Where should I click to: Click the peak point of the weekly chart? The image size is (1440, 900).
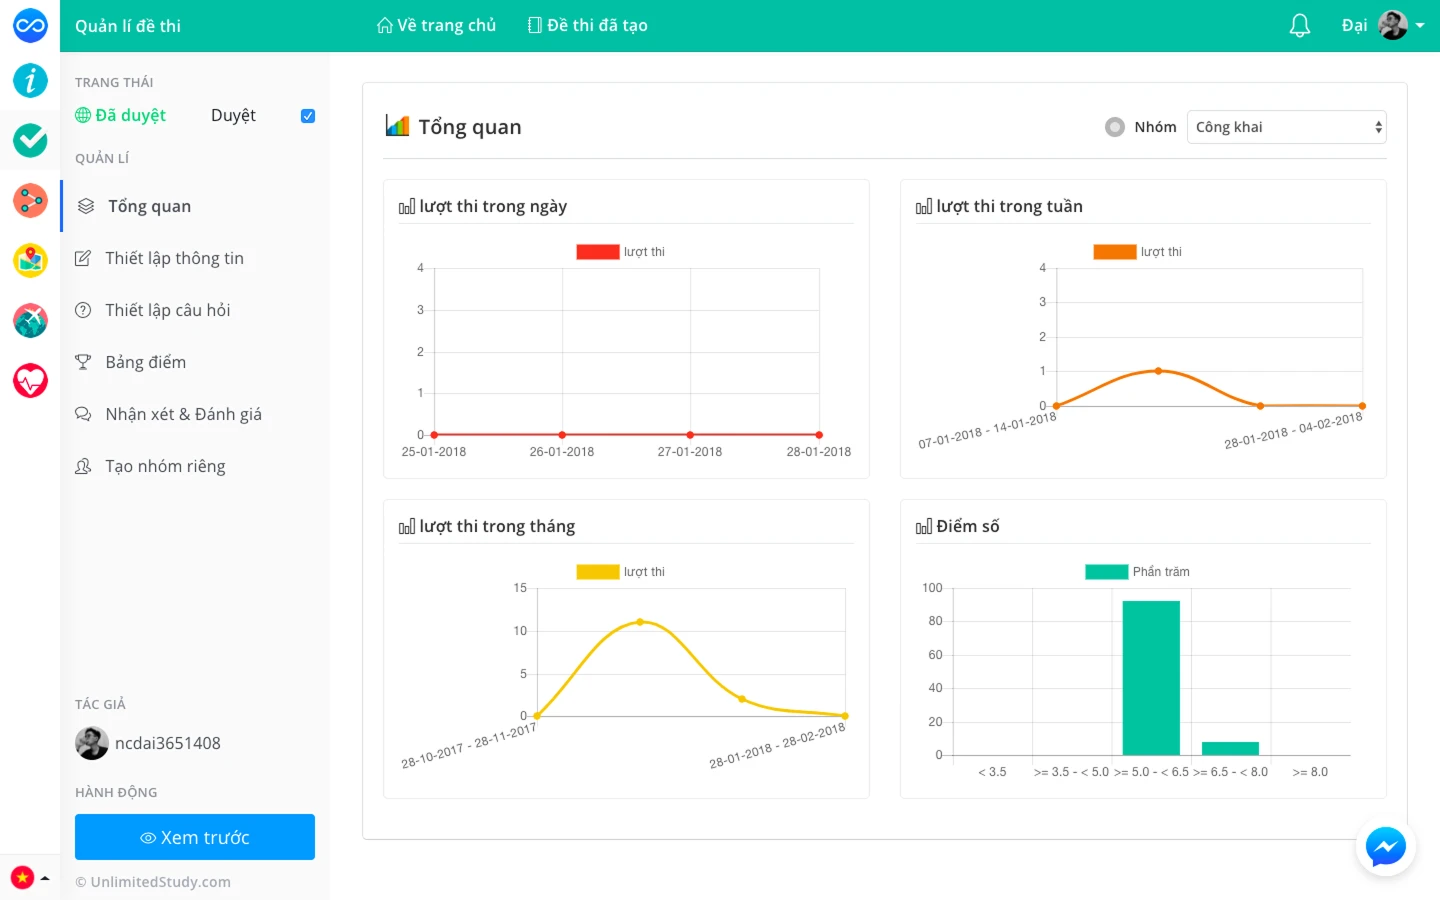1158,371
